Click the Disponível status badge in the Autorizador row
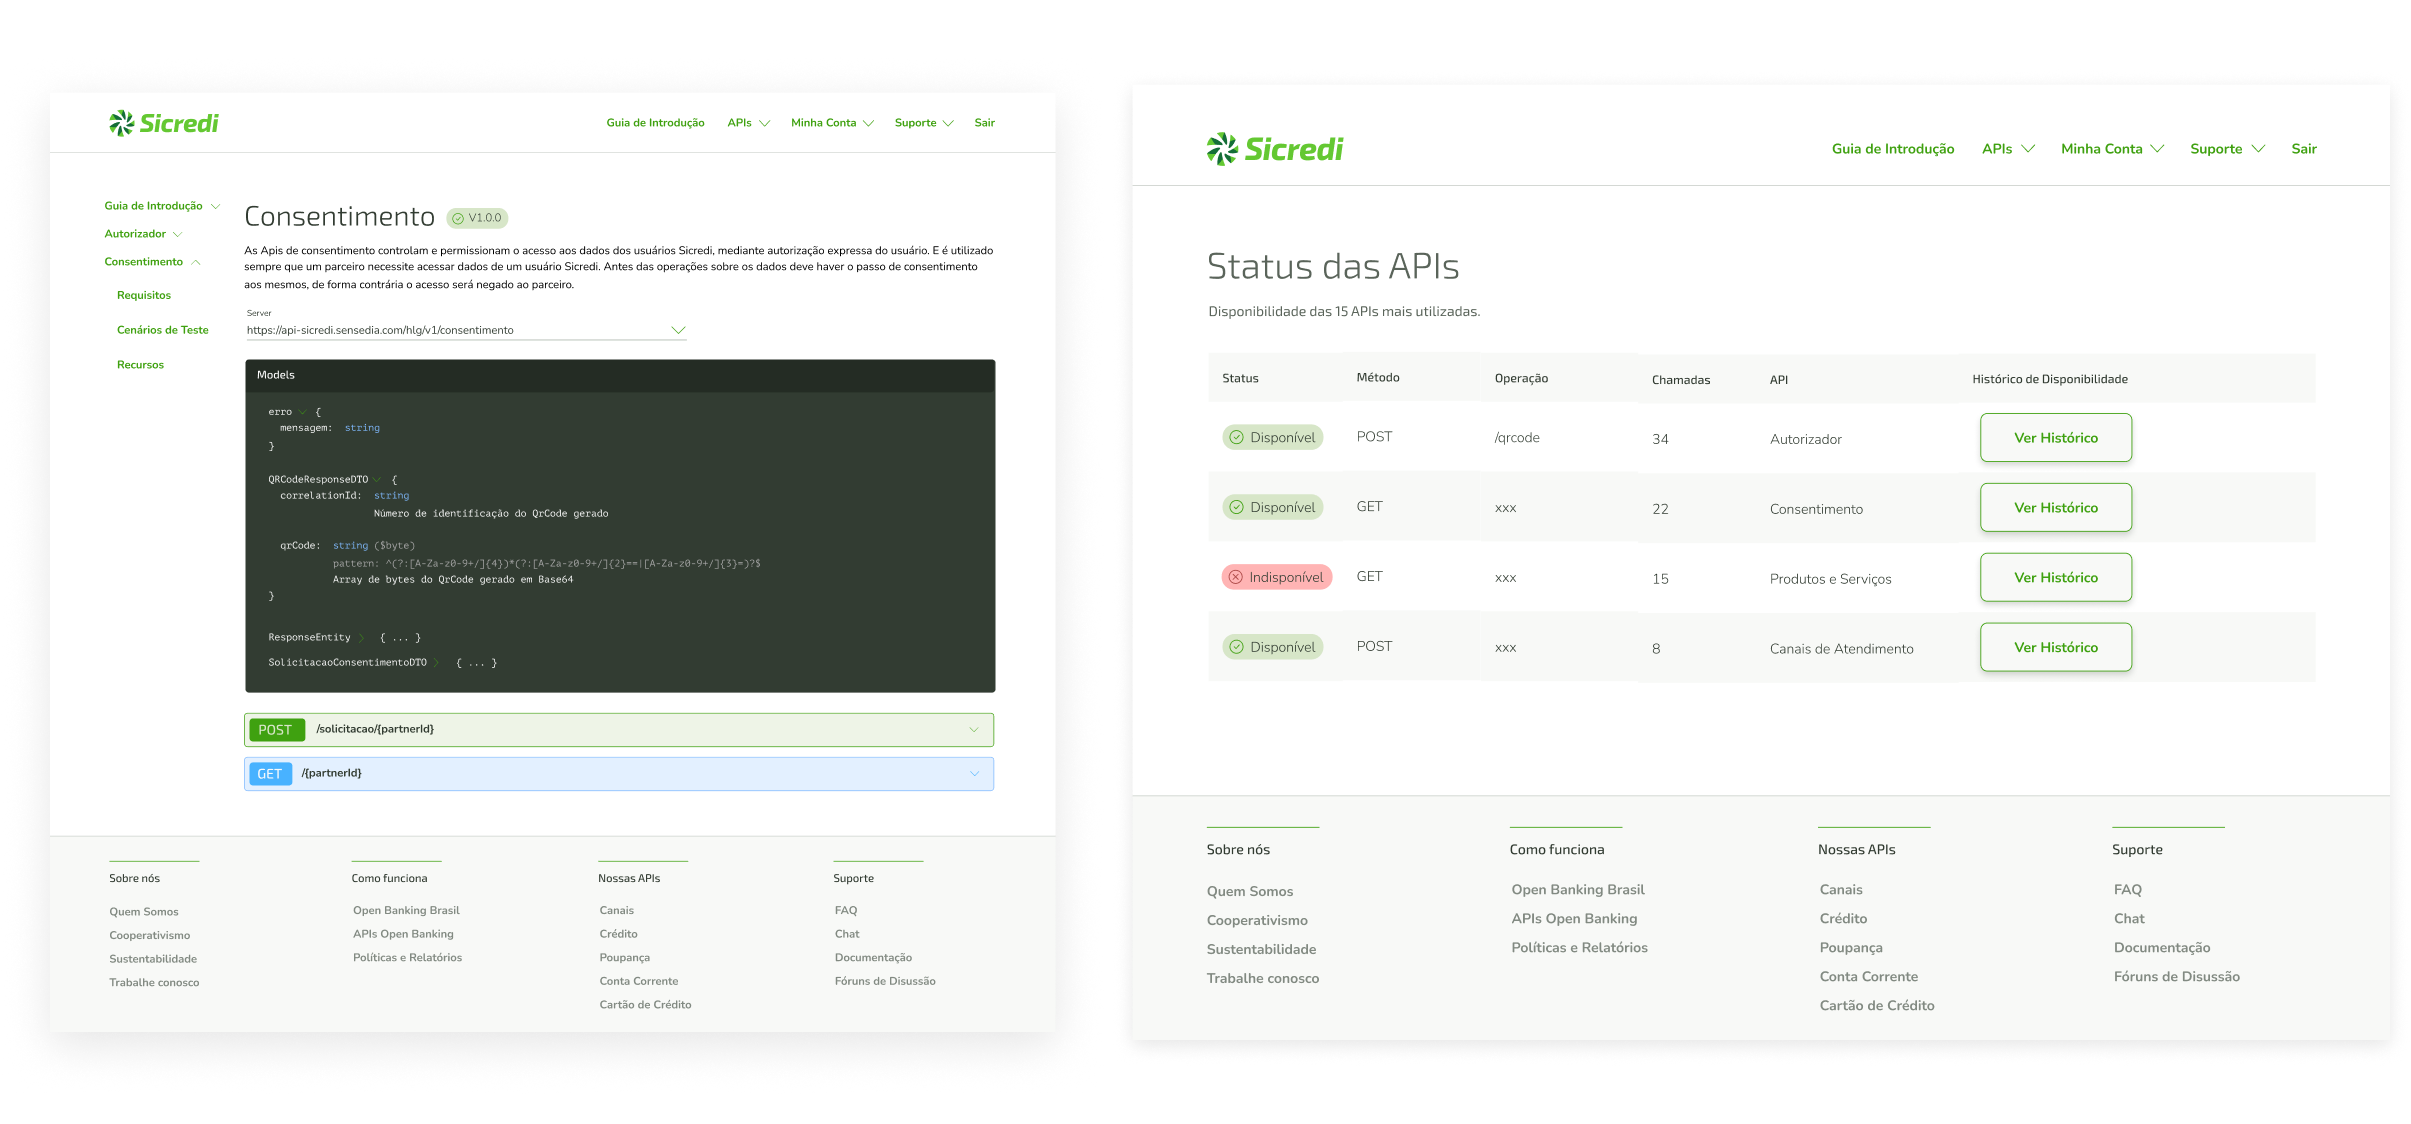 click(1272, 437)
